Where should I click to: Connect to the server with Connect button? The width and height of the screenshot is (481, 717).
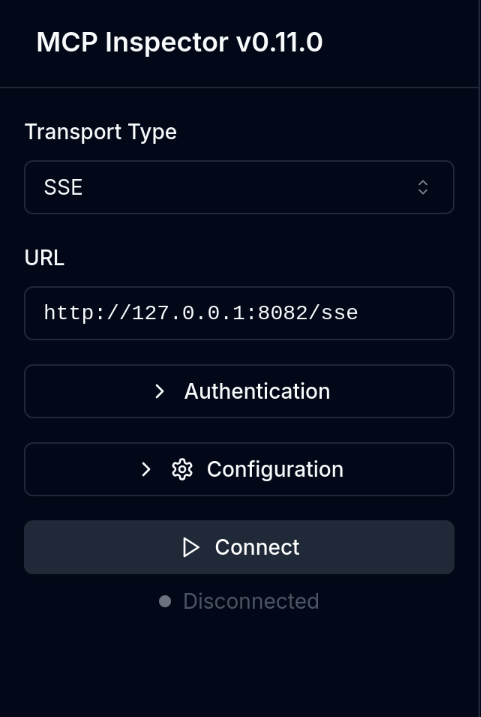(239, 547)
